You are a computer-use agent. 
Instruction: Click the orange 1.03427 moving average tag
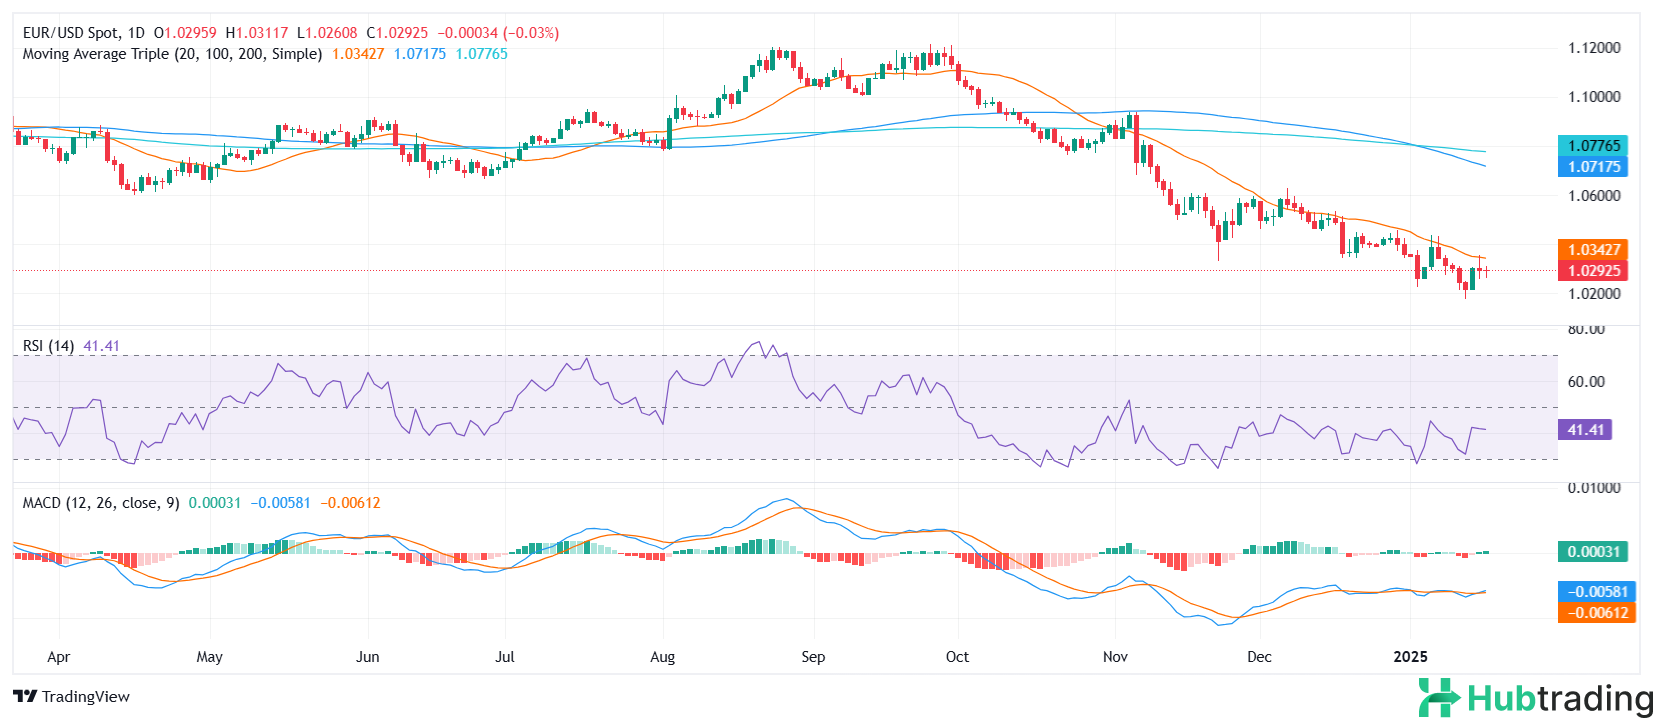point(1593,250)
